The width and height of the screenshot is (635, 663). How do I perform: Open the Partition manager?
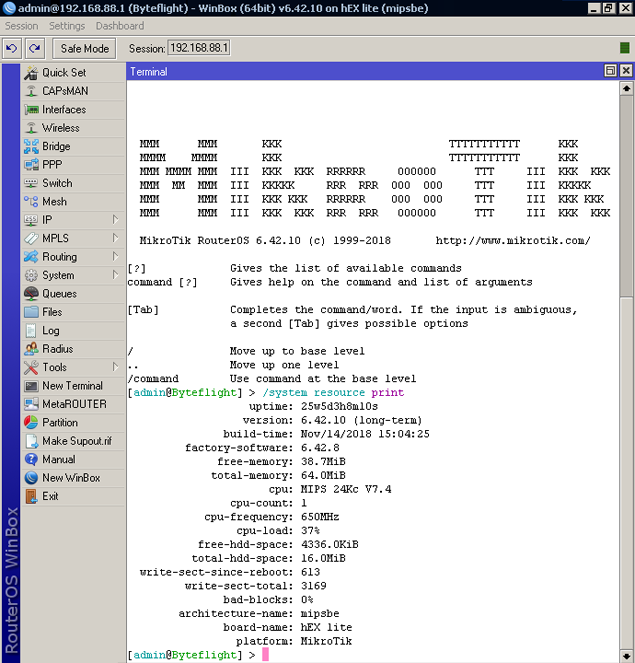click(x=73, y=422)
